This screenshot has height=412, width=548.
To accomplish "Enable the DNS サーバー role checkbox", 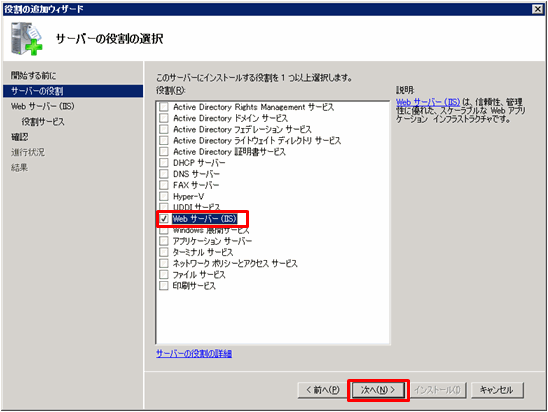I will (164, 174).
